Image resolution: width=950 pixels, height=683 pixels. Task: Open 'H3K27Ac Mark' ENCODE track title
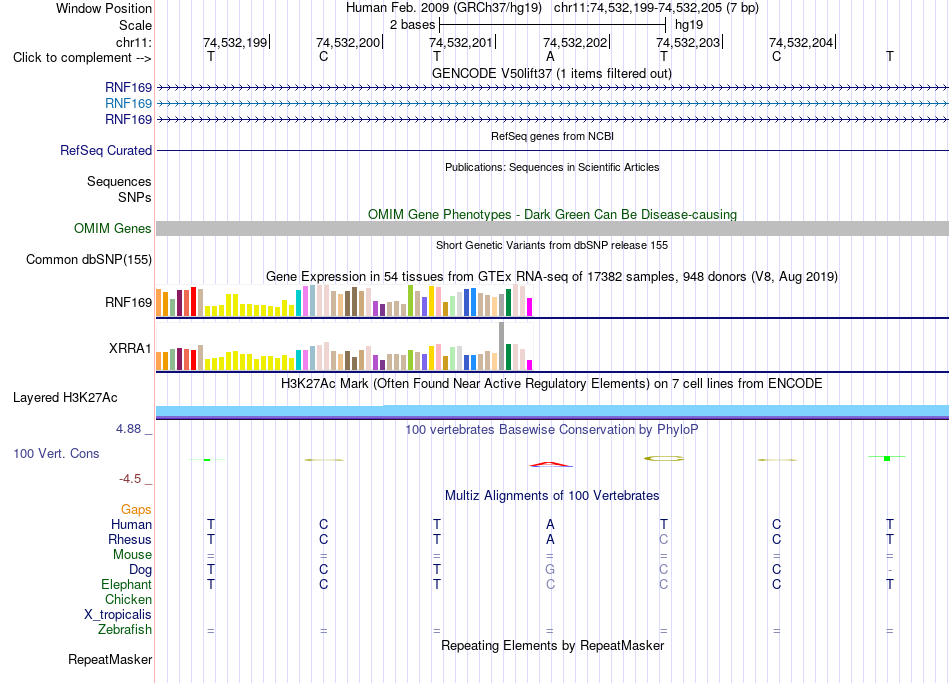coord(552,384)
